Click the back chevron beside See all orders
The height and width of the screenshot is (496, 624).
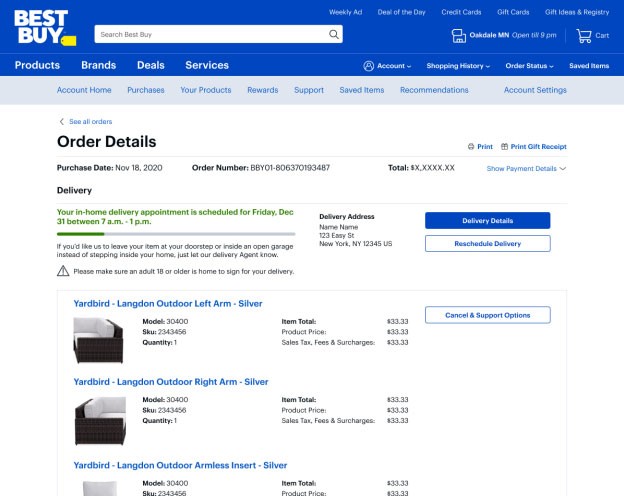point(61,122)
